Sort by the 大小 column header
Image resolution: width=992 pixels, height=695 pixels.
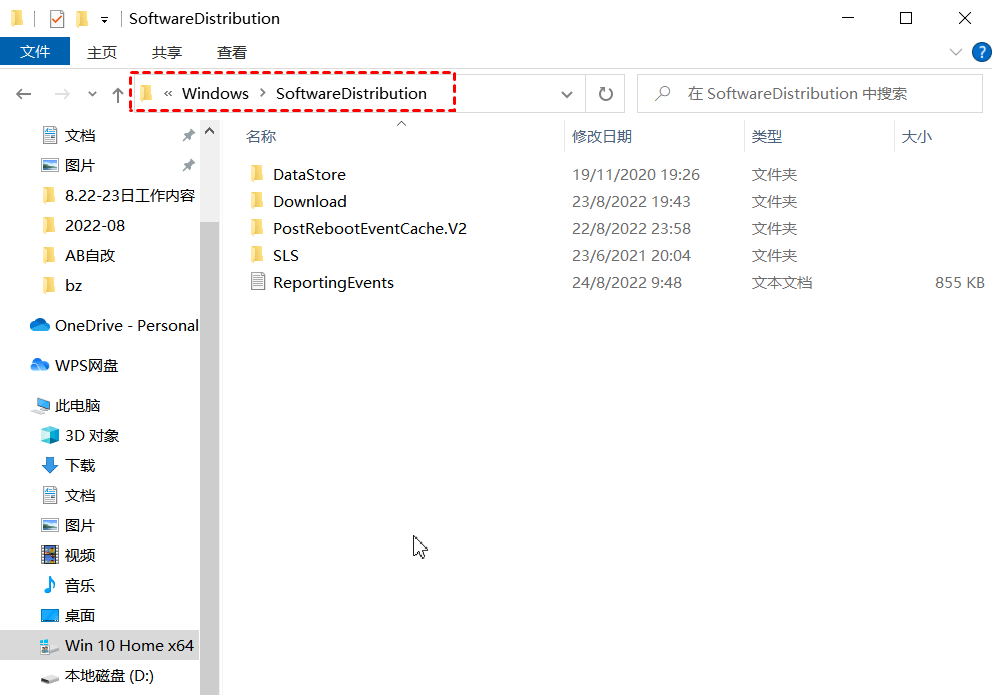click(x=916, y=137)
